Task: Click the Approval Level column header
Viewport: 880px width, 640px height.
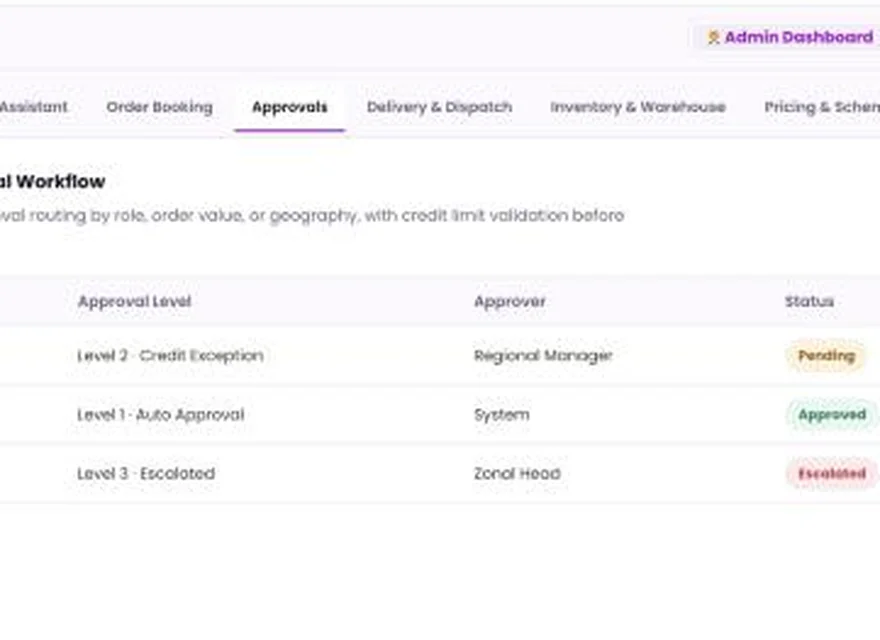Action: 135,301
